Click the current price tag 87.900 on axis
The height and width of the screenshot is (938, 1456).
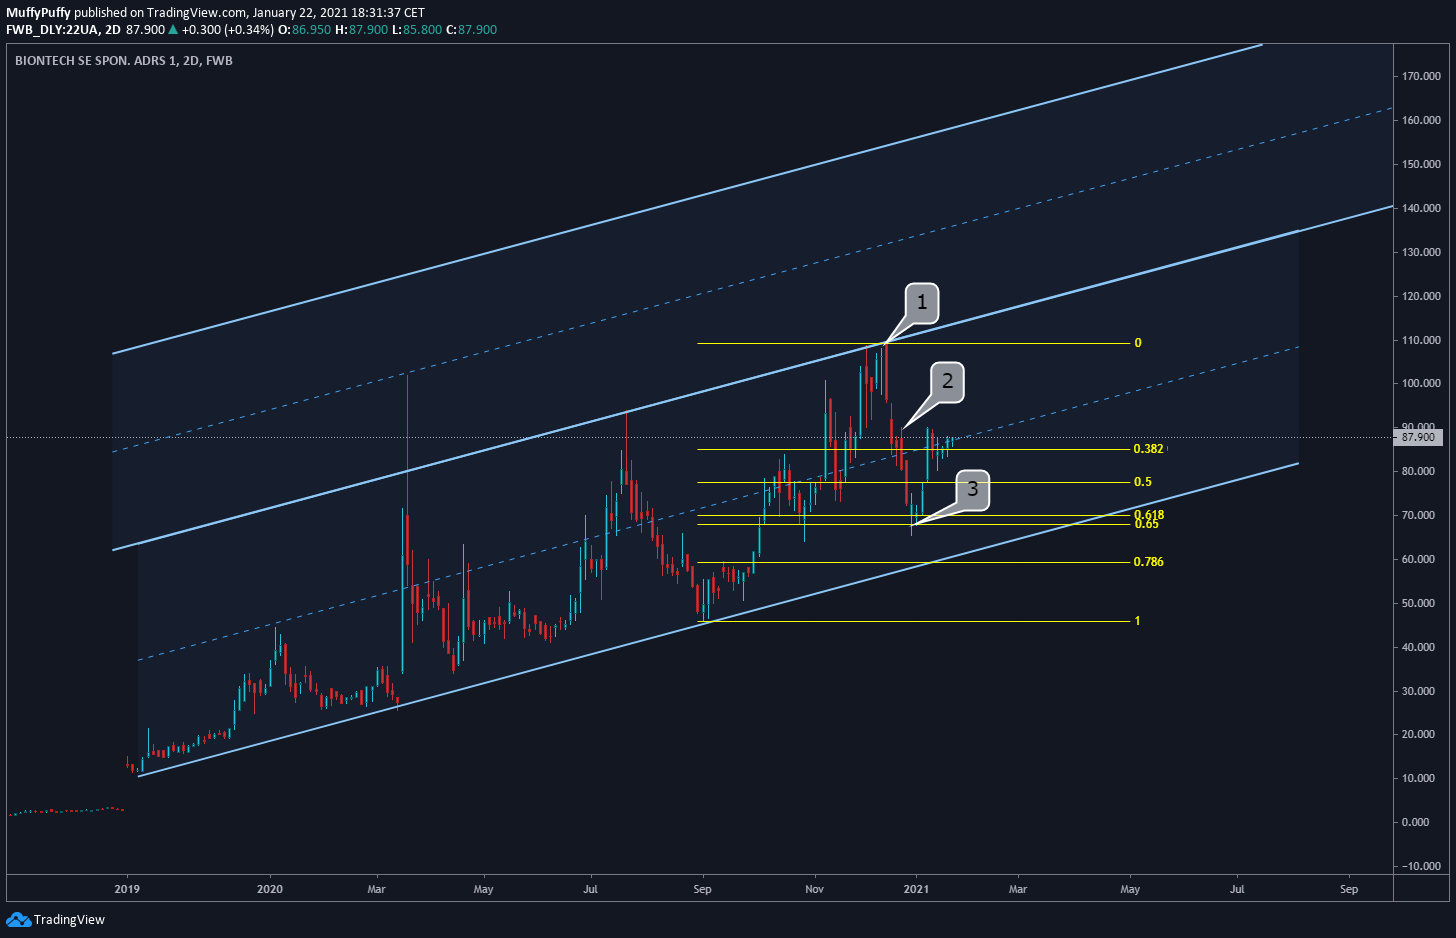pos(1418,437)
